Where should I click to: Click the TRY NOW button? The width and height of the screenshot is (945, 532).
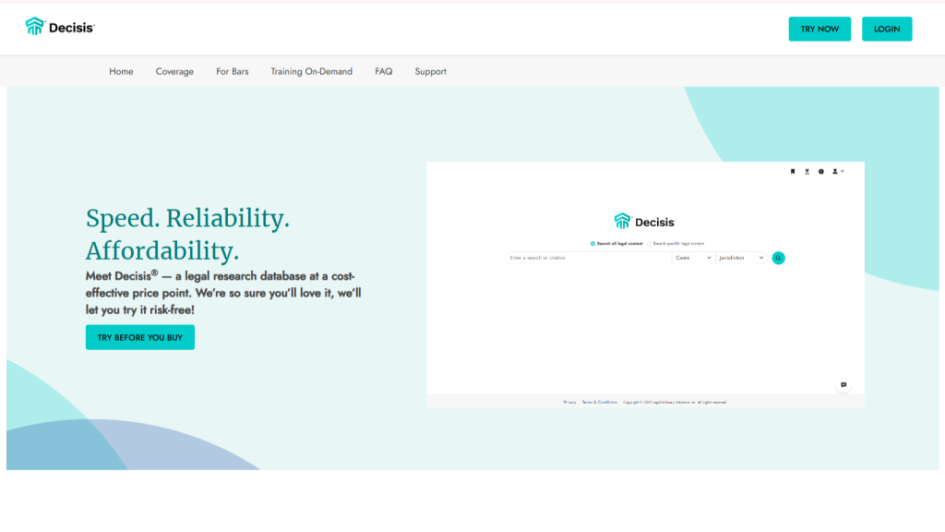820,29
